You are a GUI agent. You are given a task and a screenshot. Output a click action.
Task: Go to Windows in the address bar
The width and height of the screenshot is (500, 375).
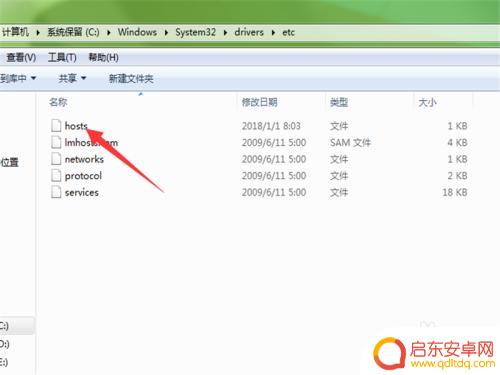tap(137, 32)
